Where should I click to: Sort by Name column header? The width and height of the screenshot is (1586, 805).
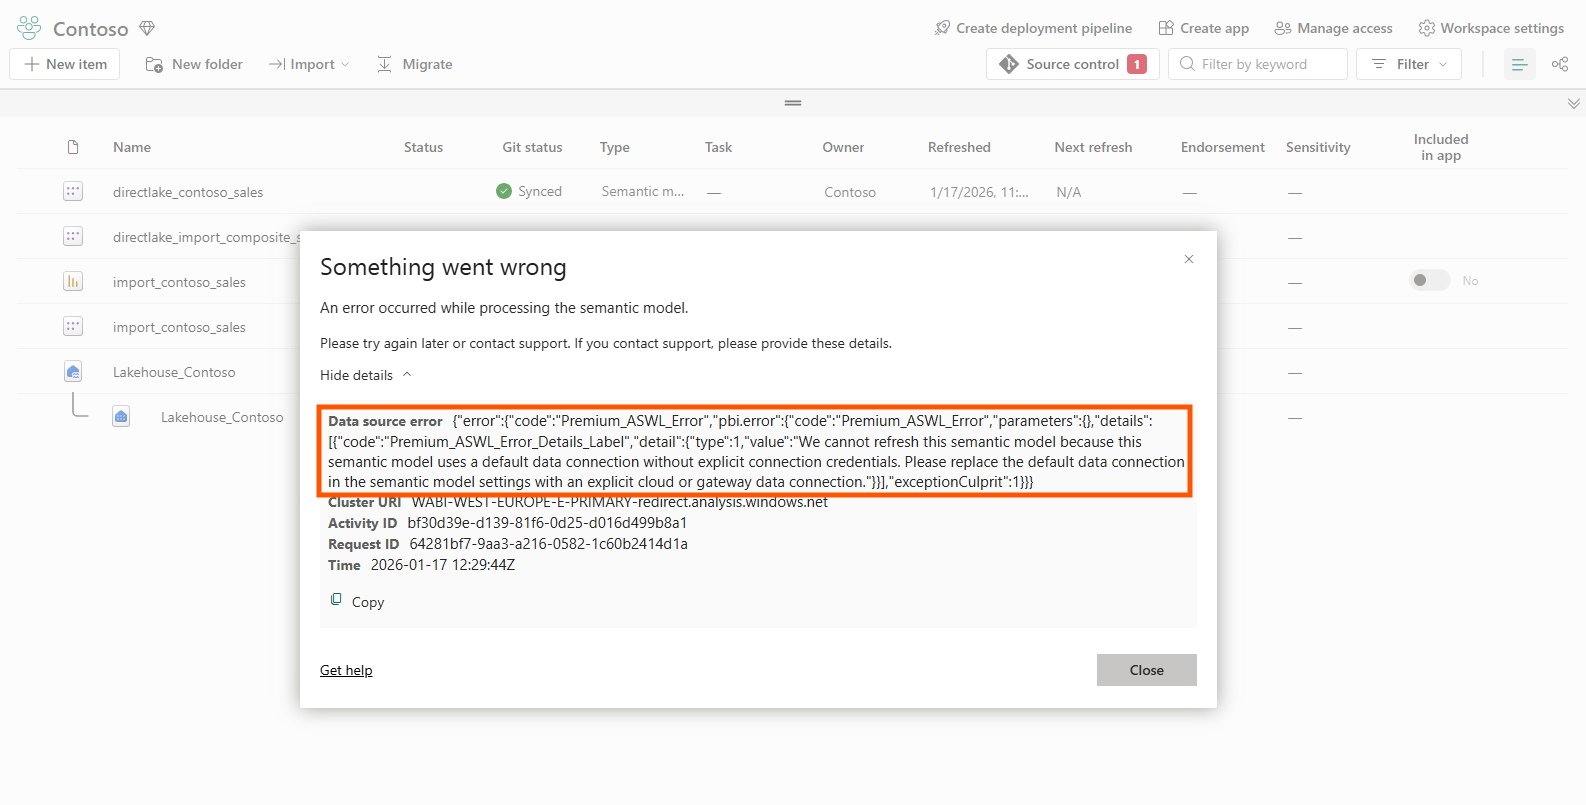132,147
